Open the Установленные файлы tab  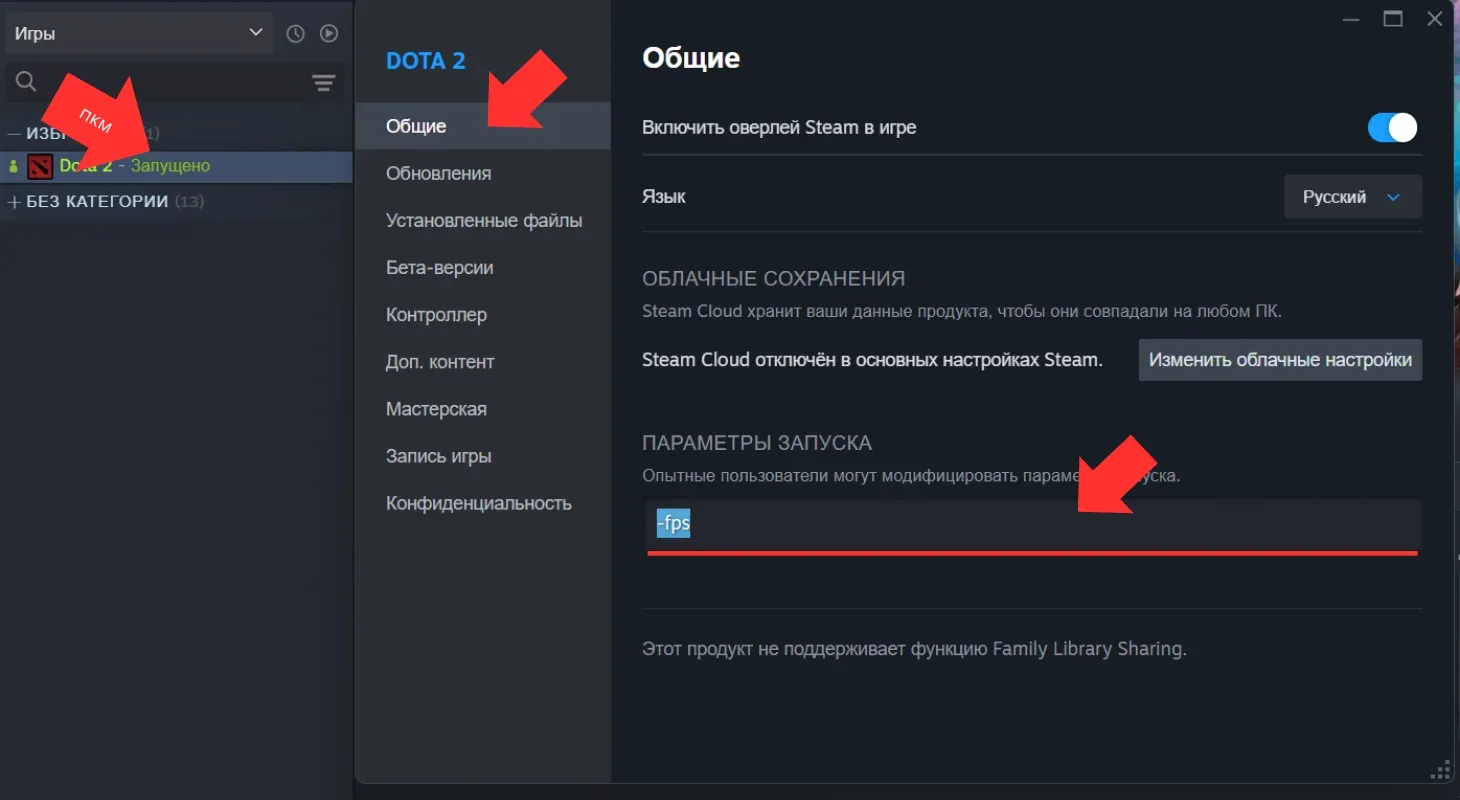(x=483, y=220)
